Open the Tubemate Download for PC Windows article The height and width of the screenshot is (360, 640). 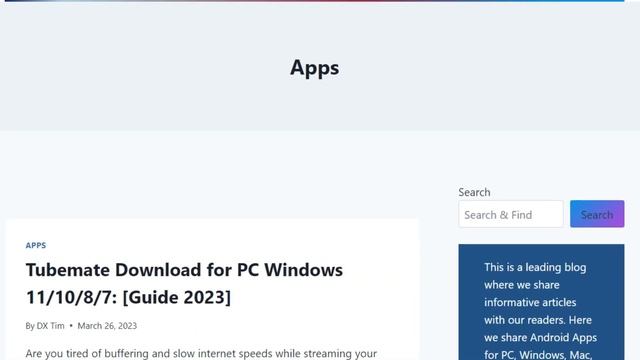coord(184,283)
